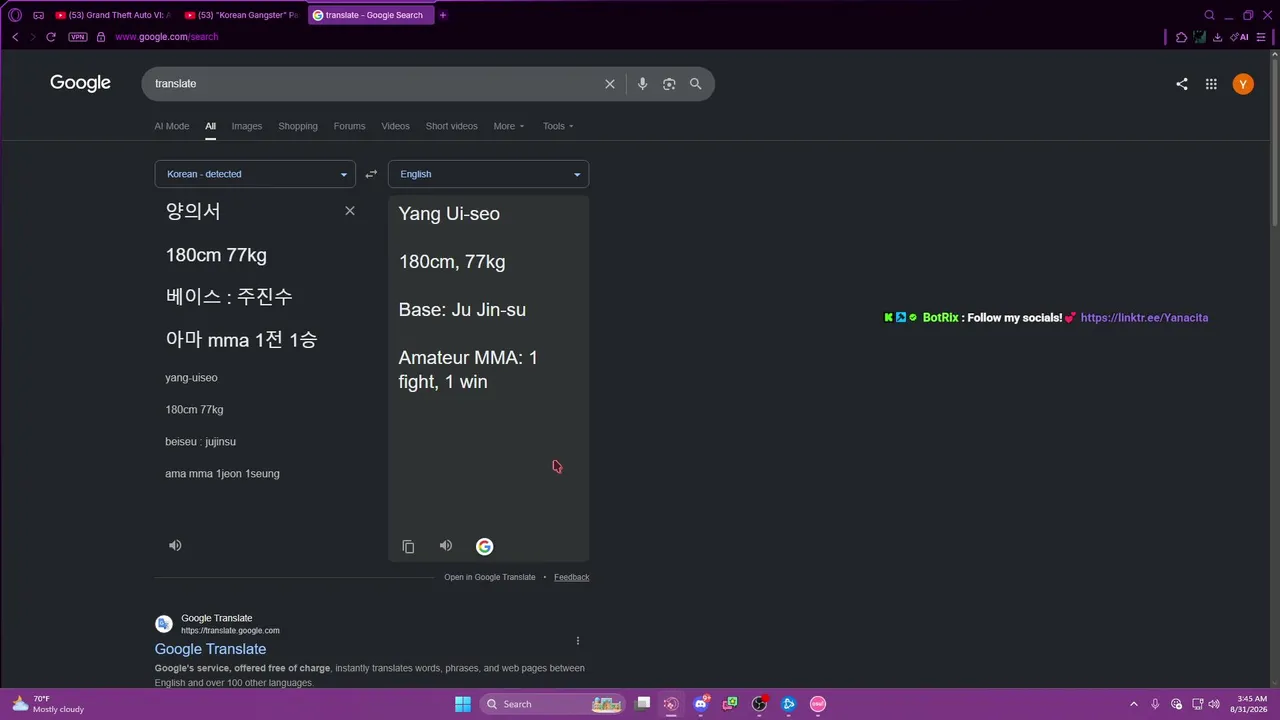Screen dimensions: 1280x720
Task: Select translate - Google Search tab
Action: (x=371, y=15)
